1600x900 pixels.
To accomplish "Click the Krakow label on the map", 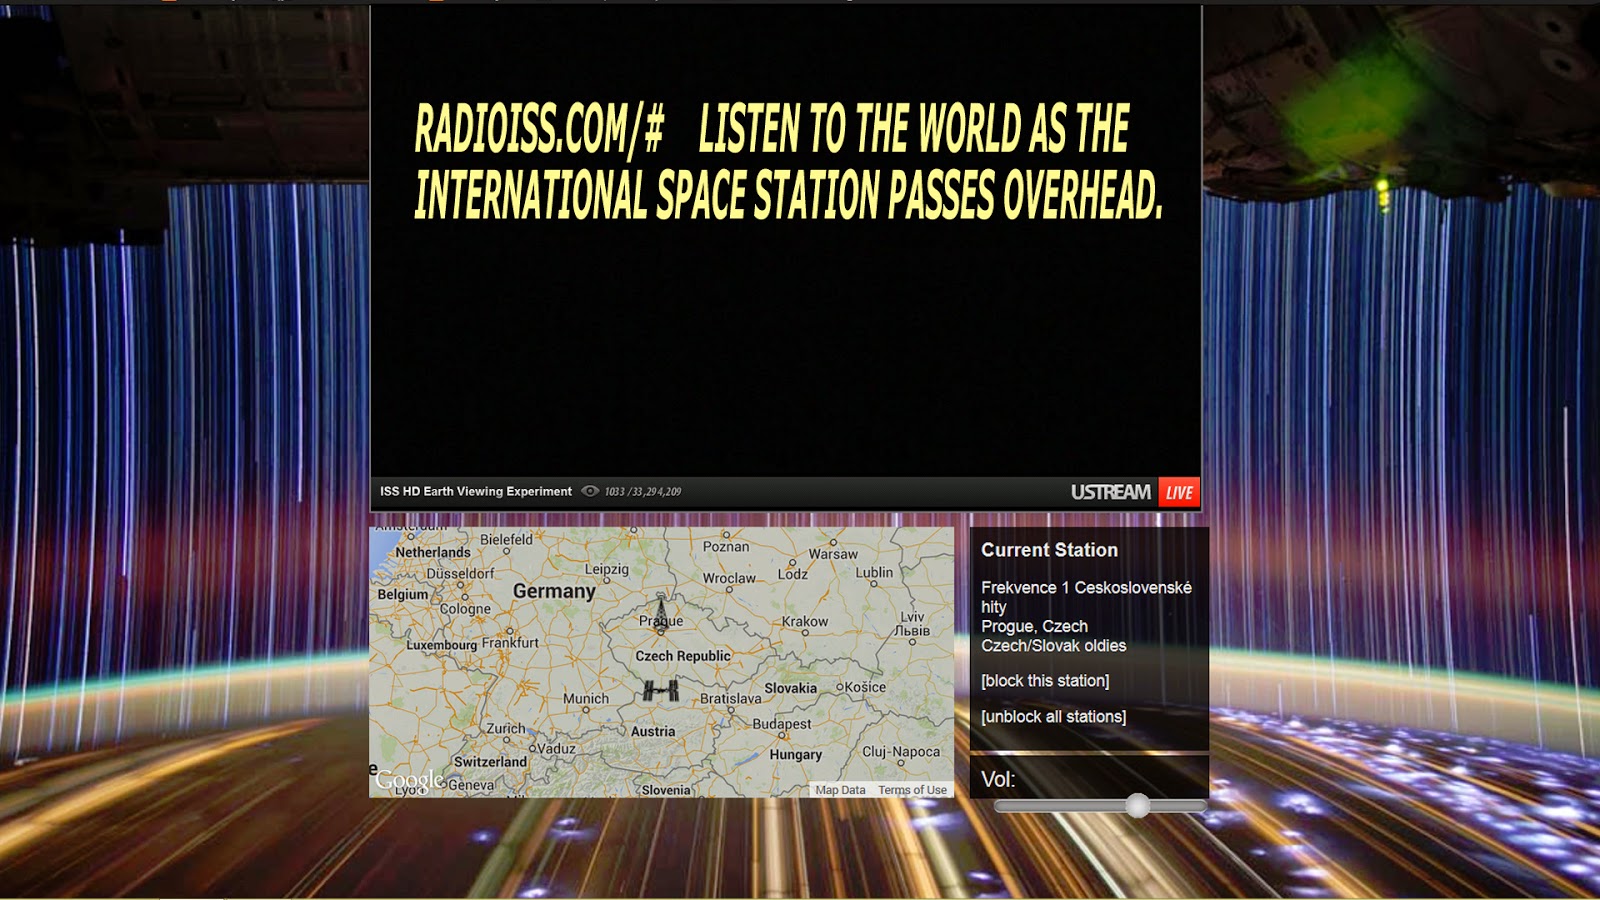I will [805, 621].
